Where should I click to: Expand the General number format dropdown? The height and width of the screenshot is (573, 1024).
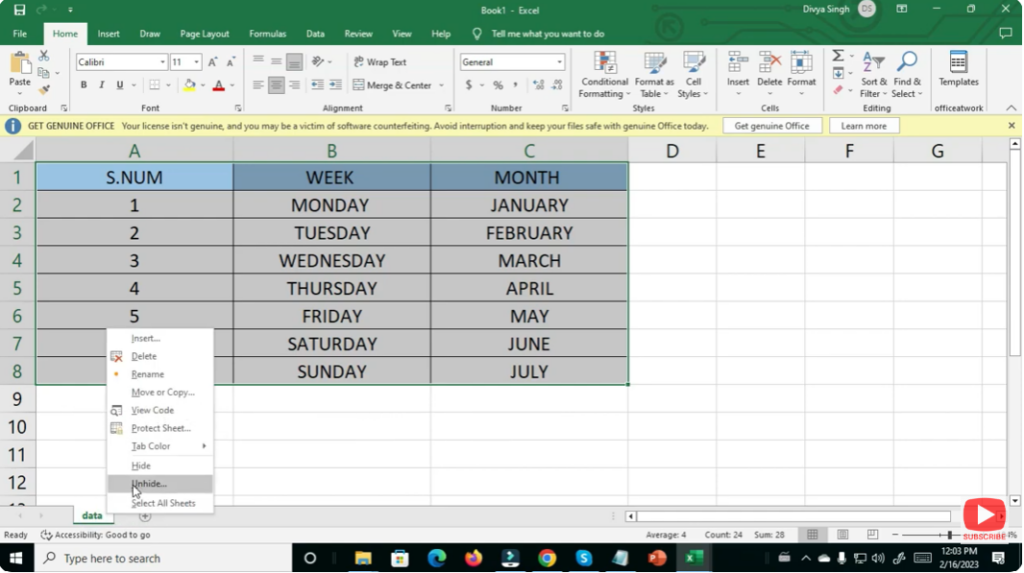click(x=560, y=62)
